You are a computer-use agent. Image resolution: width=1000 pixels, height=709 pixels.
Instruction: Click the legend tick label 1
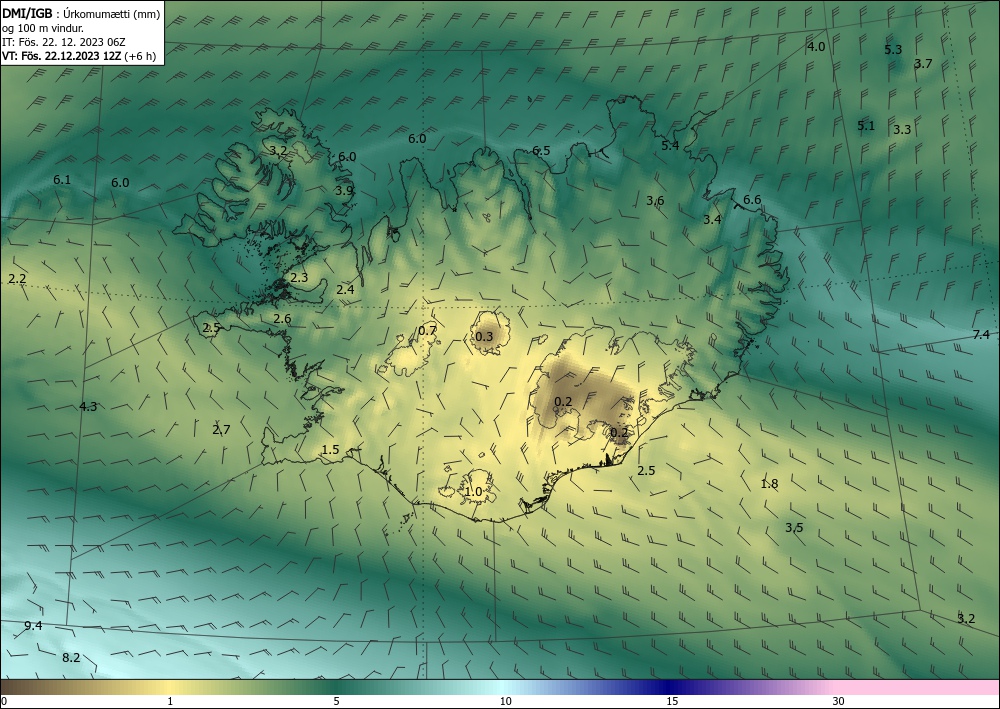pos(170,701)
